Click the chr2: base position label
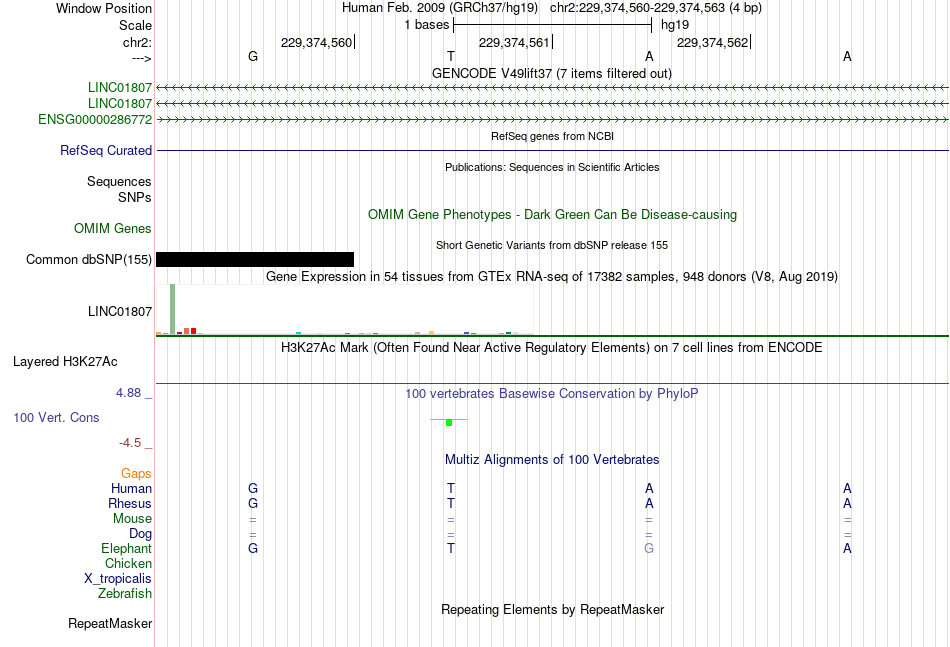Viewport: 950px width, 647px height. click(x=137, y=42)
